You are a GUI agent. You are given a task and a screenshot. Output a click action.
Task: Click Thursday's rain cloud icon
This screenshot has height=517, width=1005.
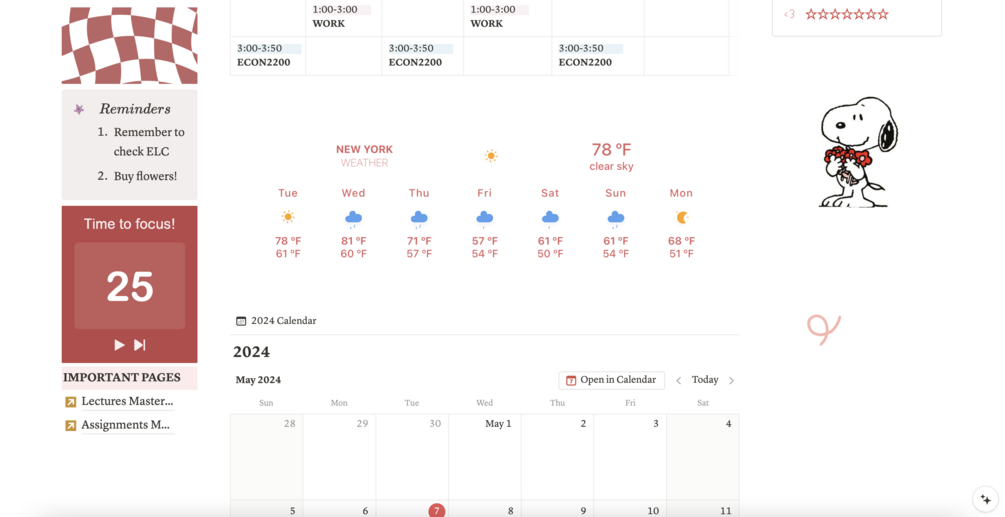[419, 219]
